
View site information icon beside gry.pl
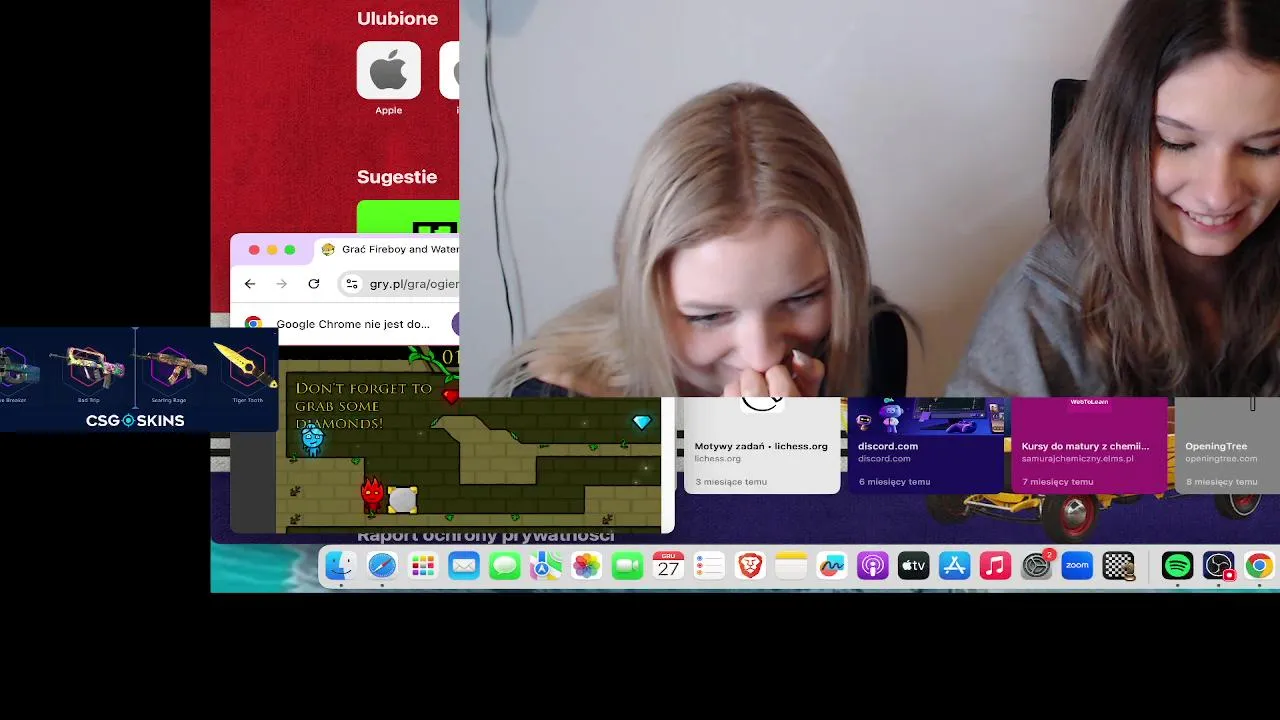coord(352,284)
